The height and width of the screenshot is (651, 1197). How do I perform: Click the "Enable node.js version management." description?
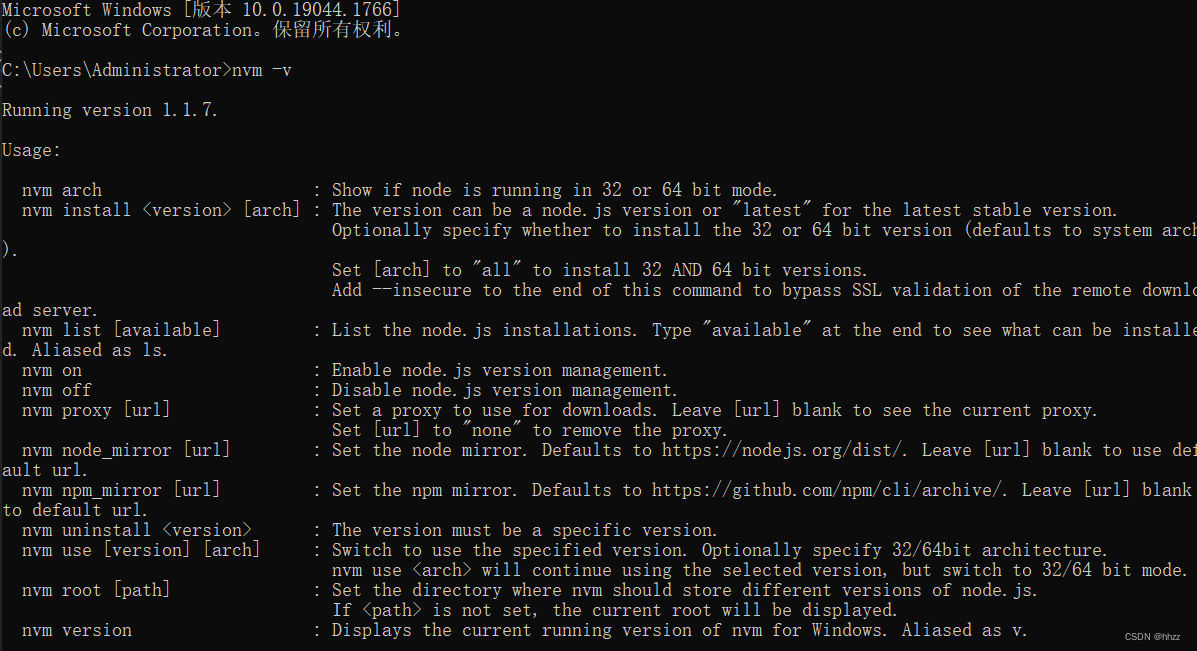(500, 370)
